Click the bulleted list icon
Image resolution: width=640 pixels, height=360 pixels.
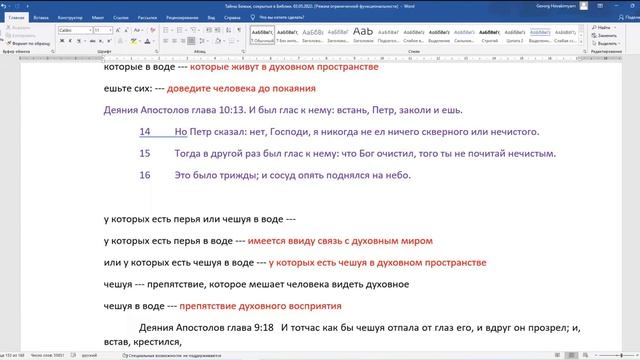tap(167, 30)
